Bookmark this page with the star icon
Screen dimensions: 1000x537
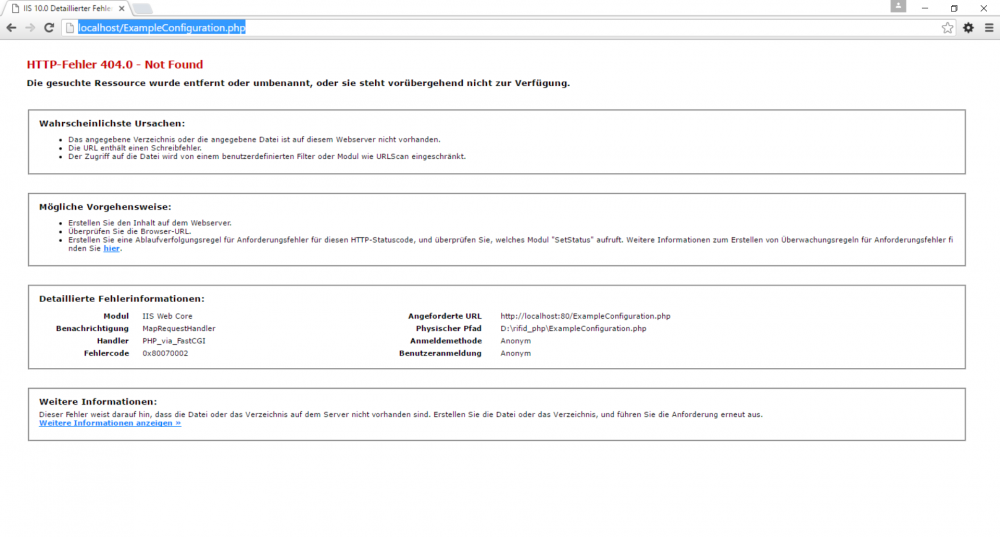click(947, 27)
